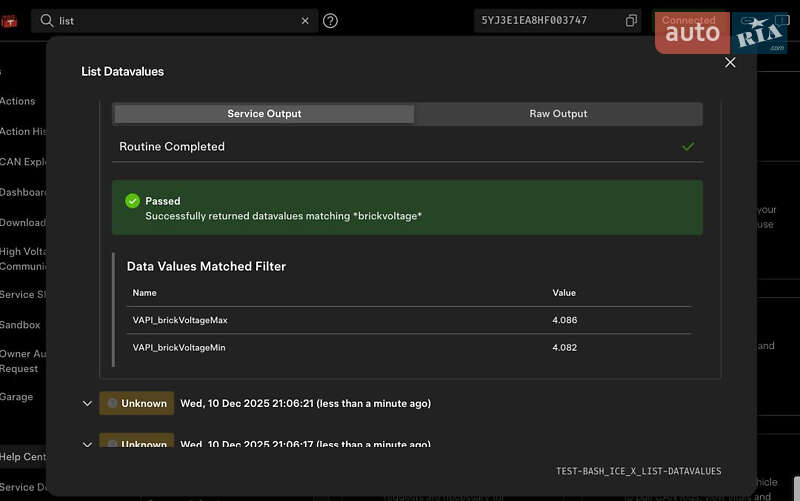
Task: Expand the 21:06:21 Unknown run entry
Action: tap(87, 404)
